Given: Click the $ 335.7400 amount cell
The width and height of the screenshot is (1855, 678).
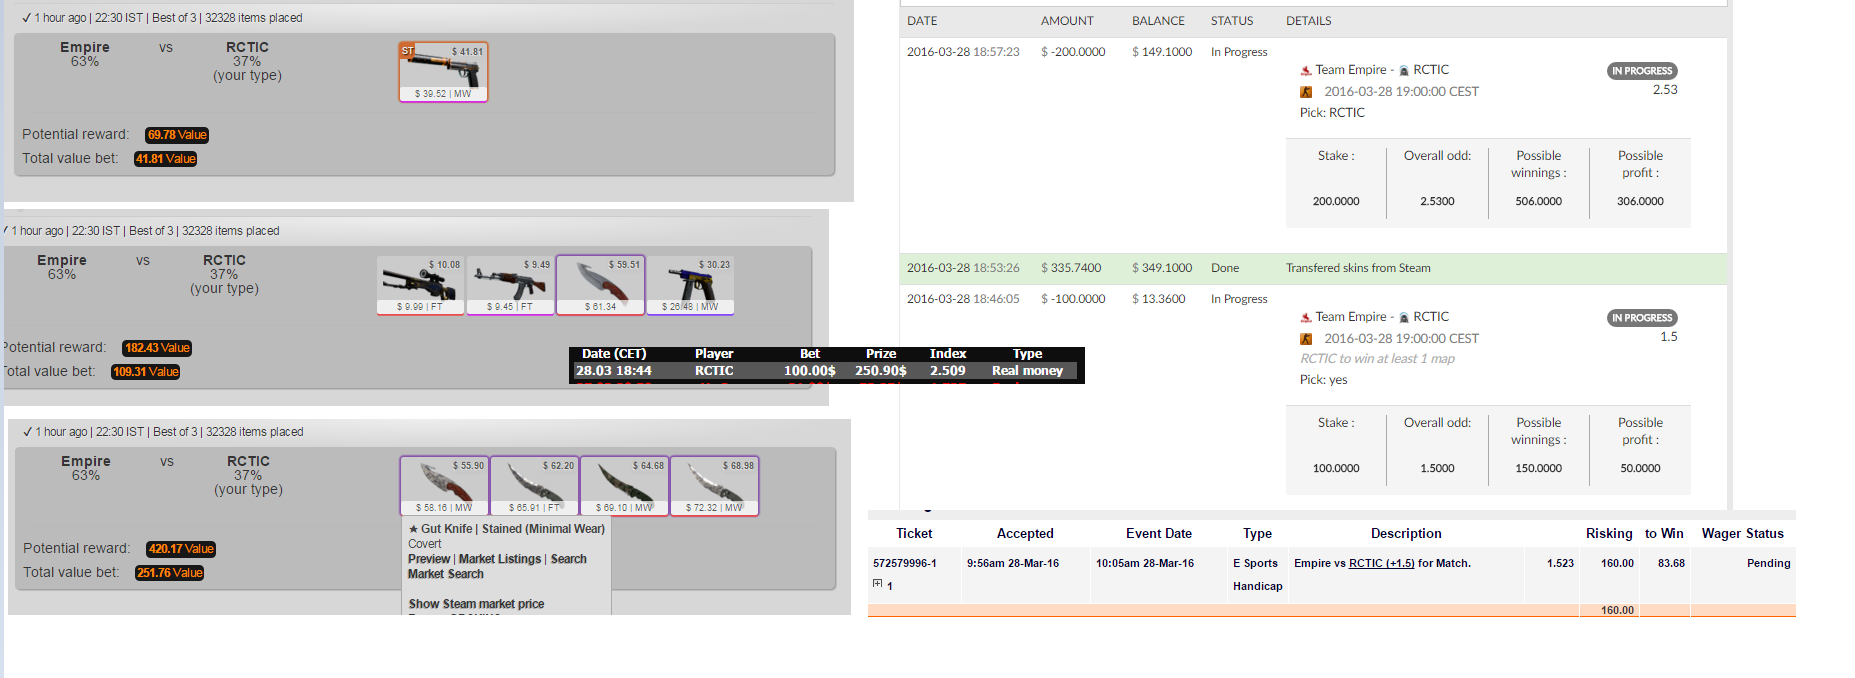Looking at the screenshot, I should 1071,268.
